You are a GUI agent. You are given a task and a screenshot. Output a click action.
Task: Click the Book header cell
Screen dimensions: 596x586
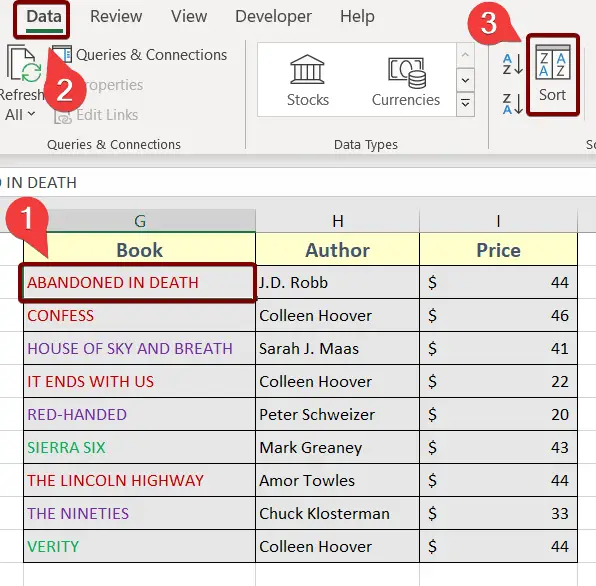pos(139,250)
